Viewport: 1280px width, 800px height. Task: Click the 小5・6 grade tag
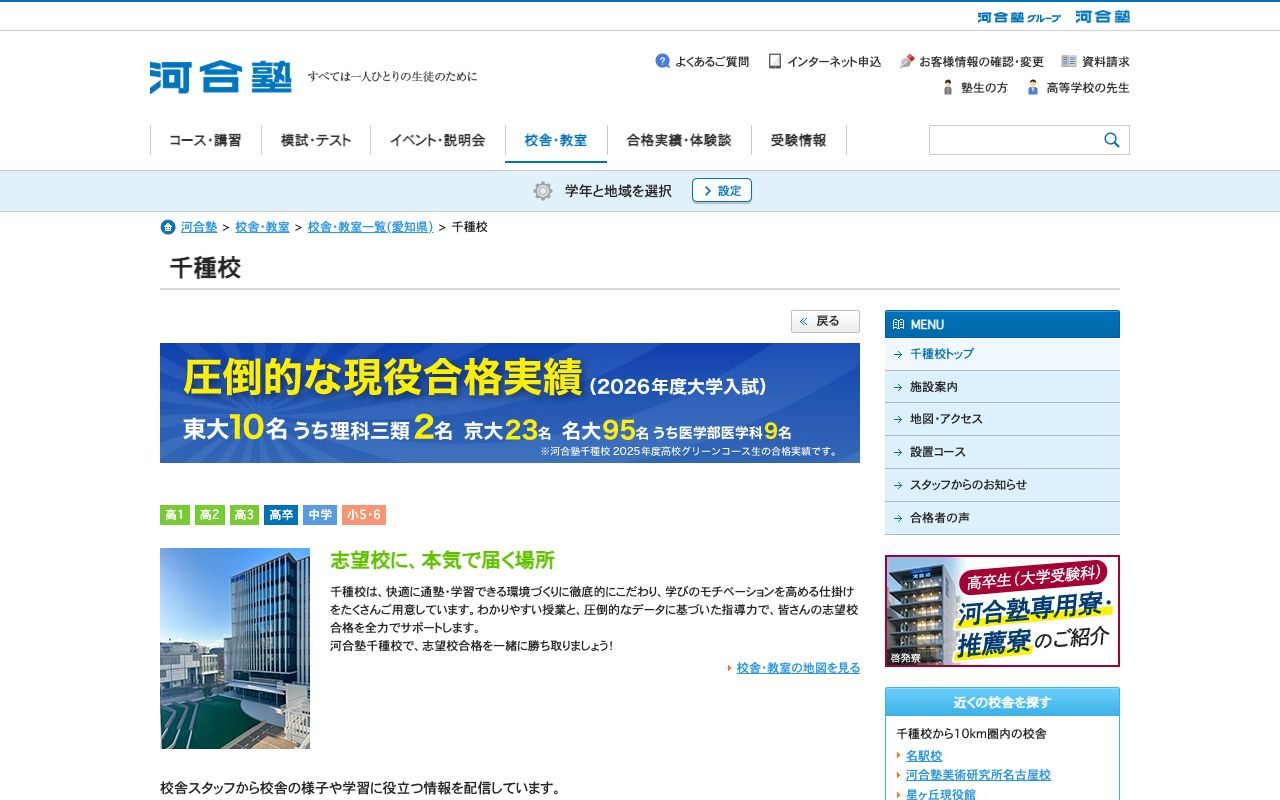(x=364, y=515)
